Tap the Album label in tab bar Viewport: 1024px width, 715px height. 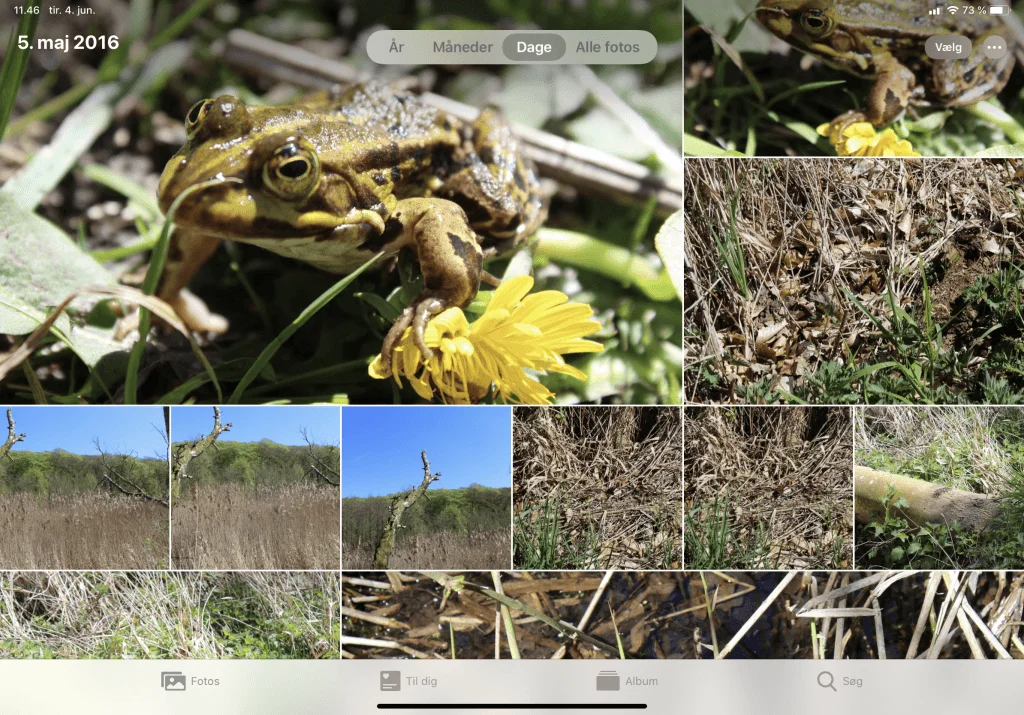click(641, 681)
